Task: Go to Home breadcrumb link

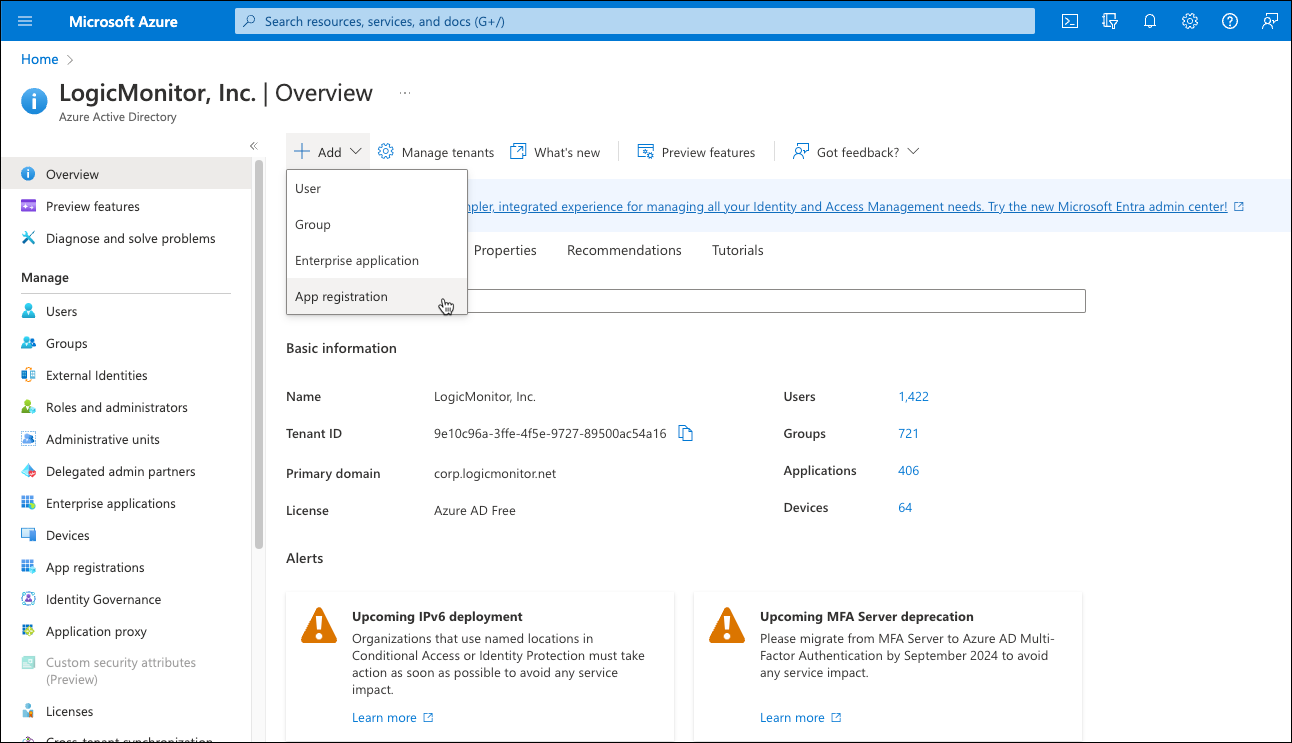Action: click(x=40, y=59)
